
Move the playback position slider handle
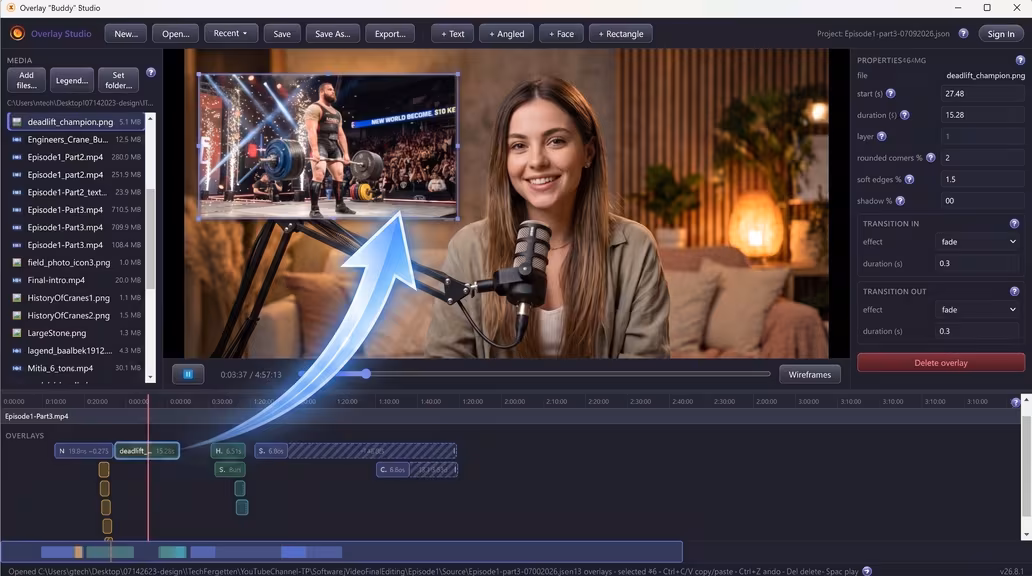click(x=366, y=374)
